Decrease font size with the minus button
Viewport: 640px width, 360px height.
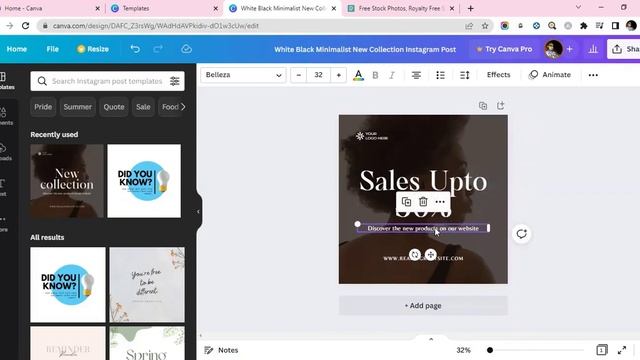pyautogui.click(x=299, y=75)
